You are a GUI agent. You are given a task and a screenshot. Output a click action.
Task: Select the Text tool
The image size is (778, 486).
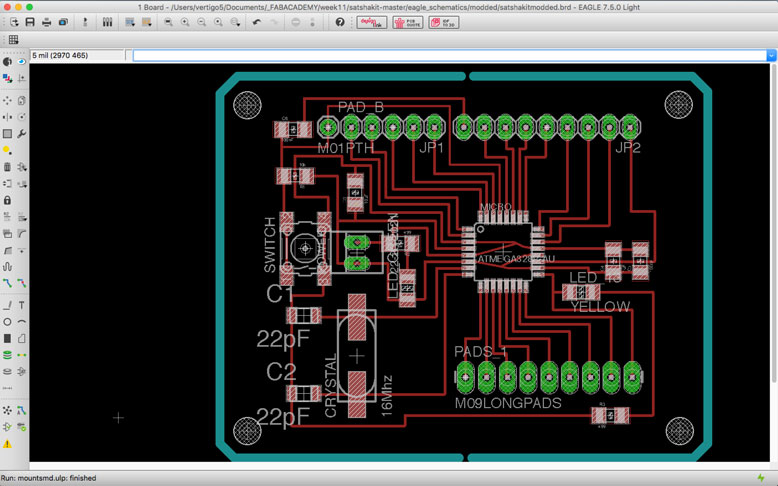[x=21, y=305]
